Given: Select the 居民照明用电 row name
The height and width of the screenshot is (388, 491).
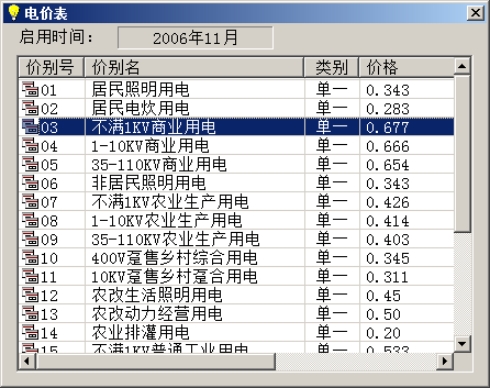Looking at the screenshot, I should coord(140,89).
